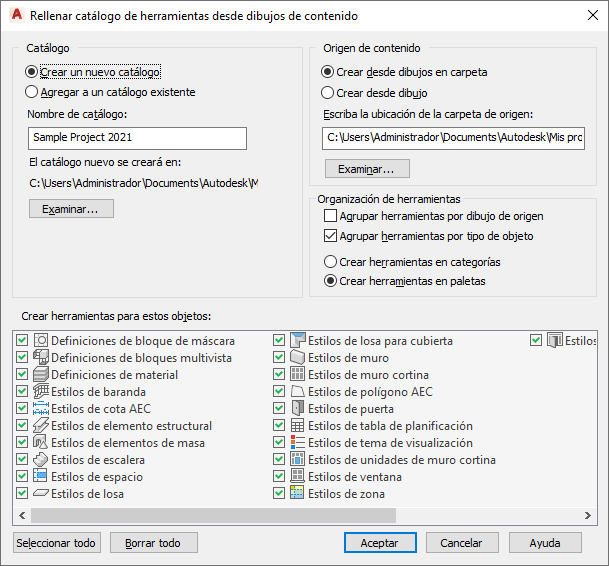
Task: Click the Estilos de puerta door icon
Action: (298, 408)
